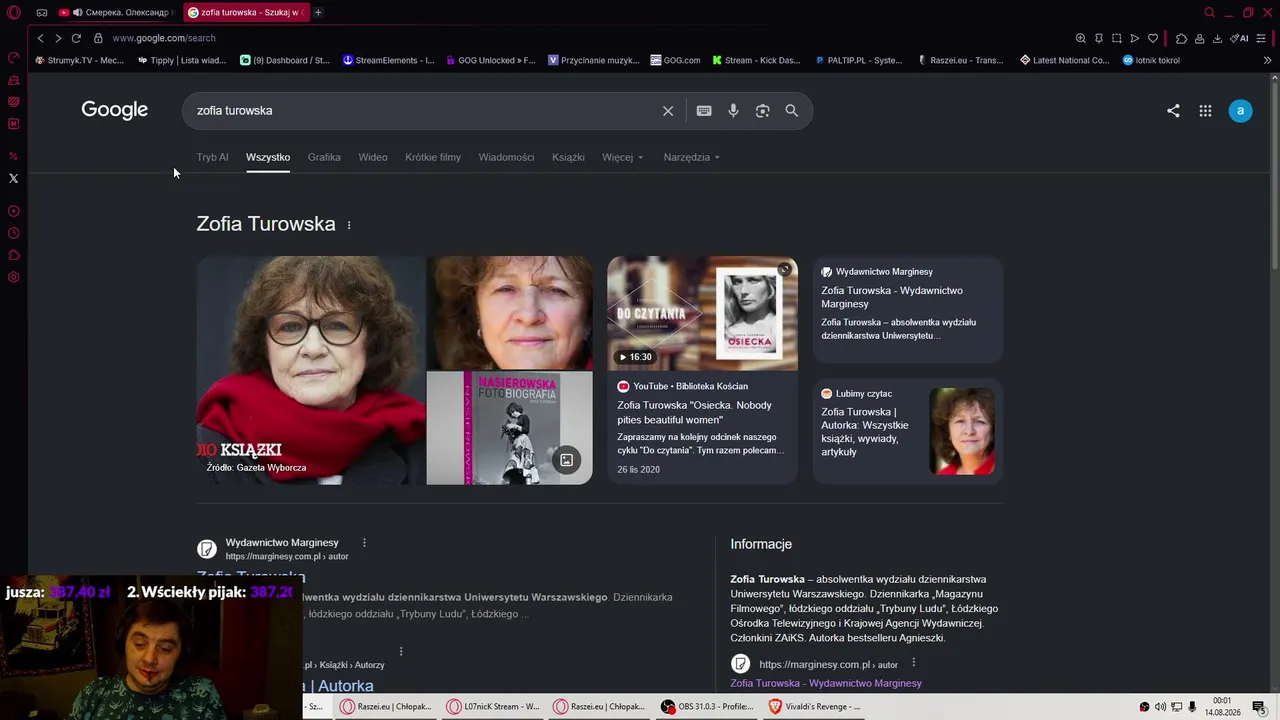Image resolution: width=1280 pixels, height=720 pixels.
Task: Open the L07nicK Stream taskbar window
Action: click(x=493, y=707)
